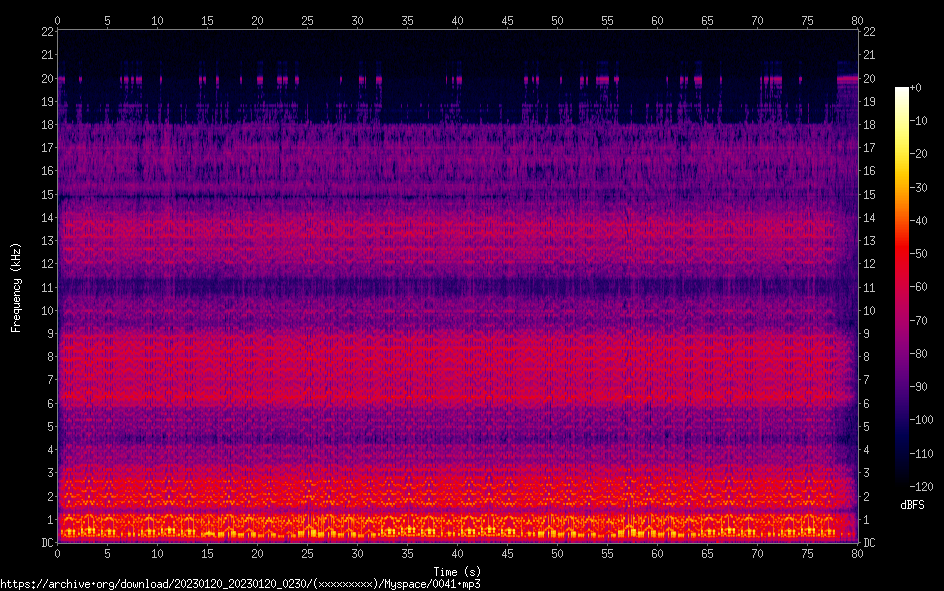This screenshot has height=591, width=944.
Task: Click the "5" kHz tick on the left axis
Action: (x=49, y=427)
